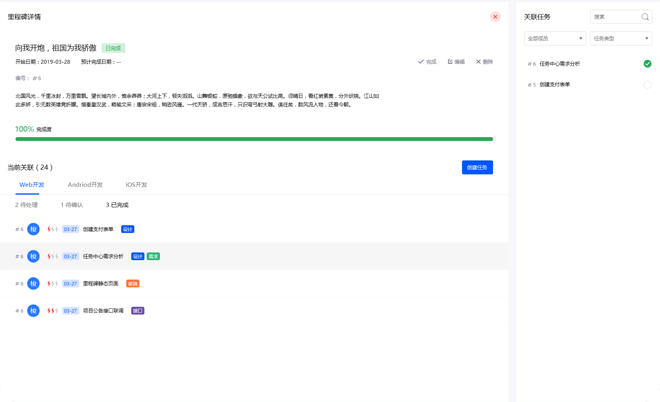Close the milestone details panel
This screenshot has width=660, height=402.
[x=495, y=17]
